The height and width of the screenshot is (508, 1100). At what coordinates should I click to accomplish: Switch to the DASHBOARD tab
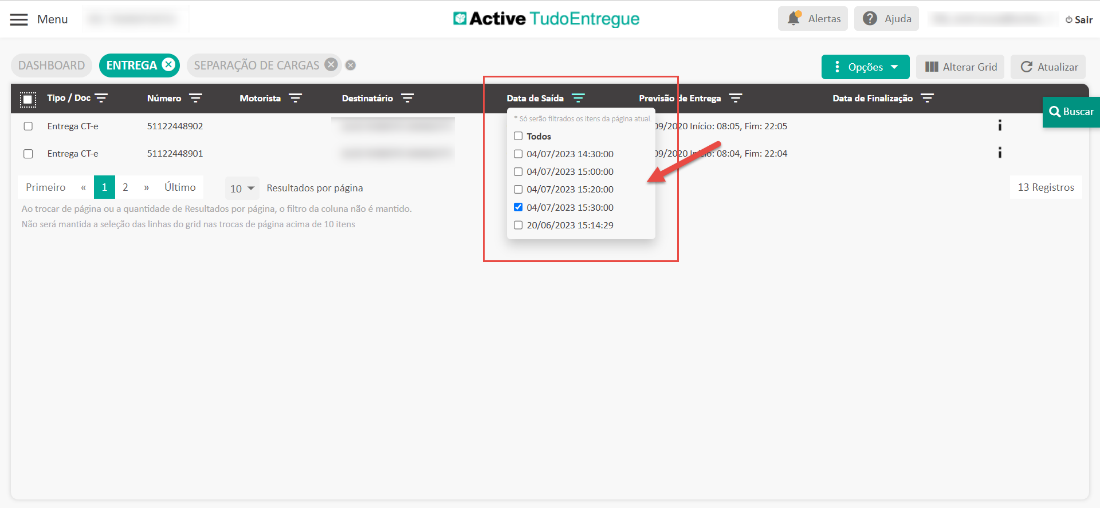point(51,65)
